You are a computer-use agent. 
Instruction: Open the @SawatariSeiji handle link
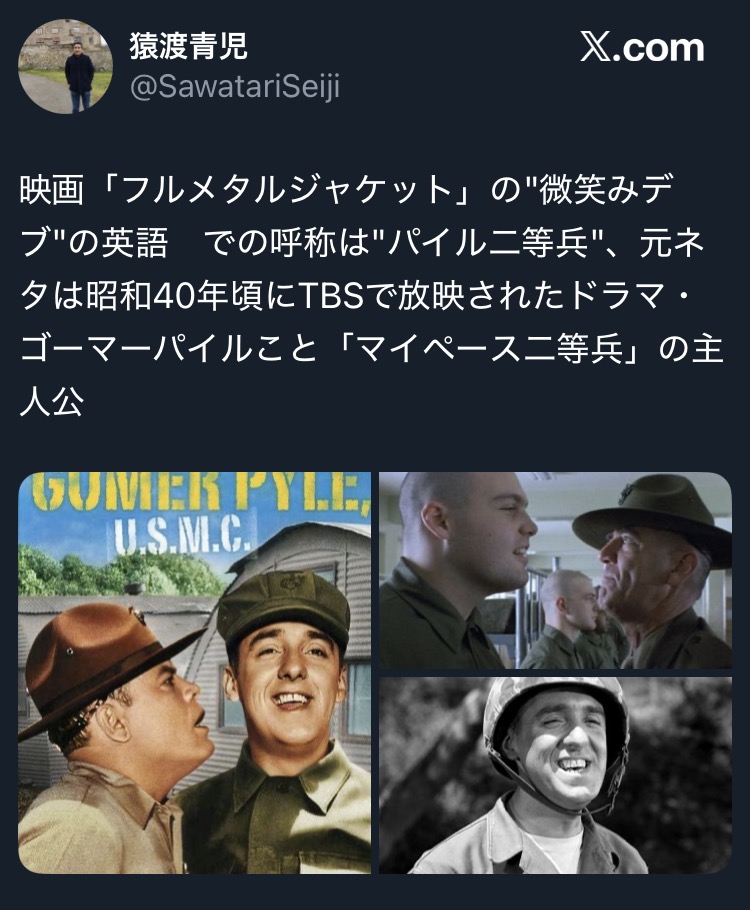[x=235, y=88]
